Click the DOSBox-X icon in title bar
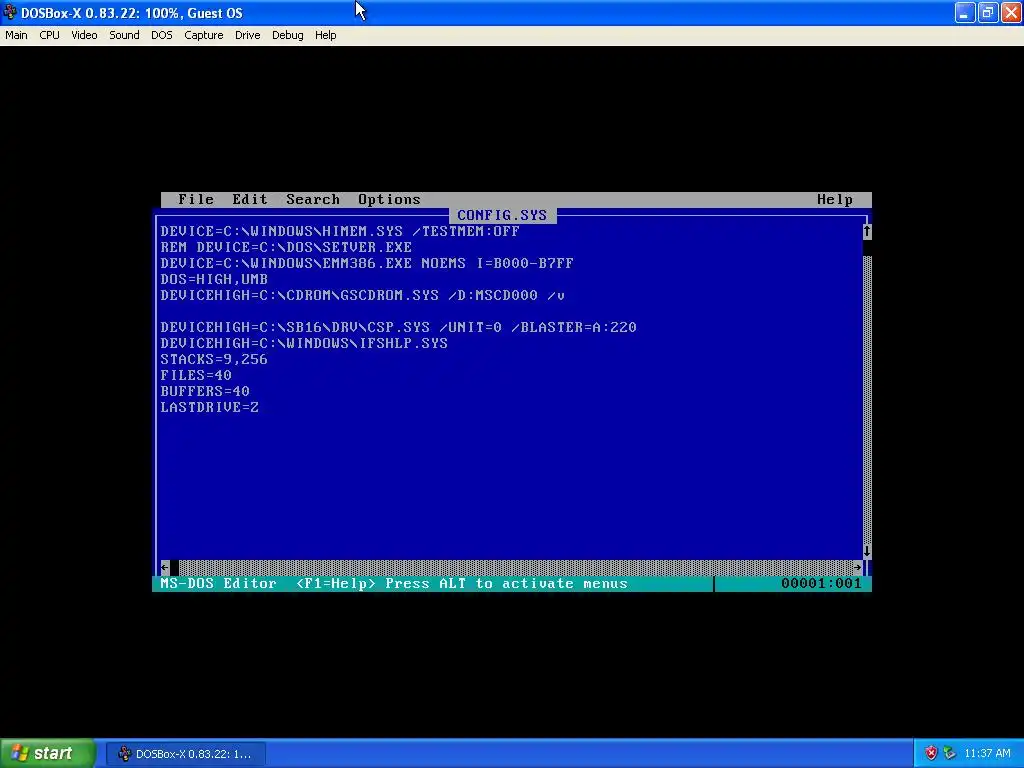Viewport: 1024px width, 768px height. pyautogui.click(x=10, y=12)
